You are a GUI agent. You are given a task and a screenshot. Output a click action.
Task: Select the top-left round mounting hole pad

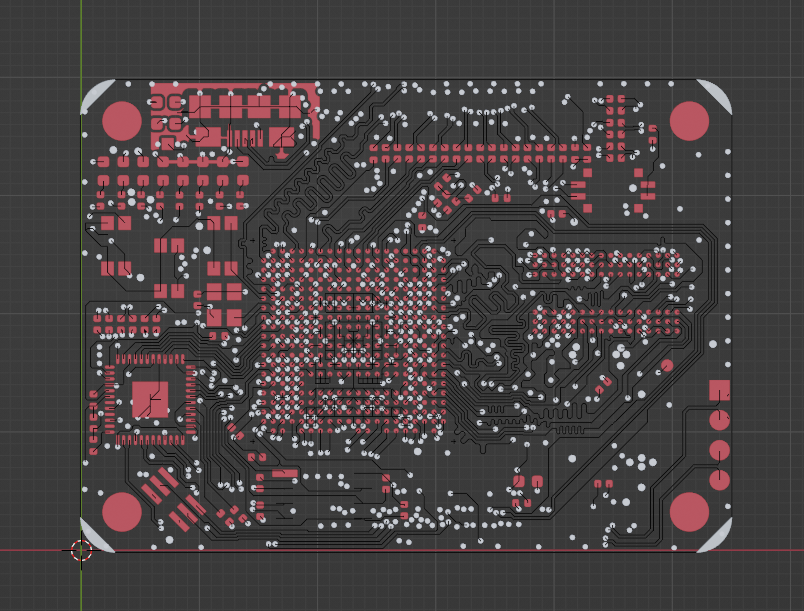pos(122,120)
